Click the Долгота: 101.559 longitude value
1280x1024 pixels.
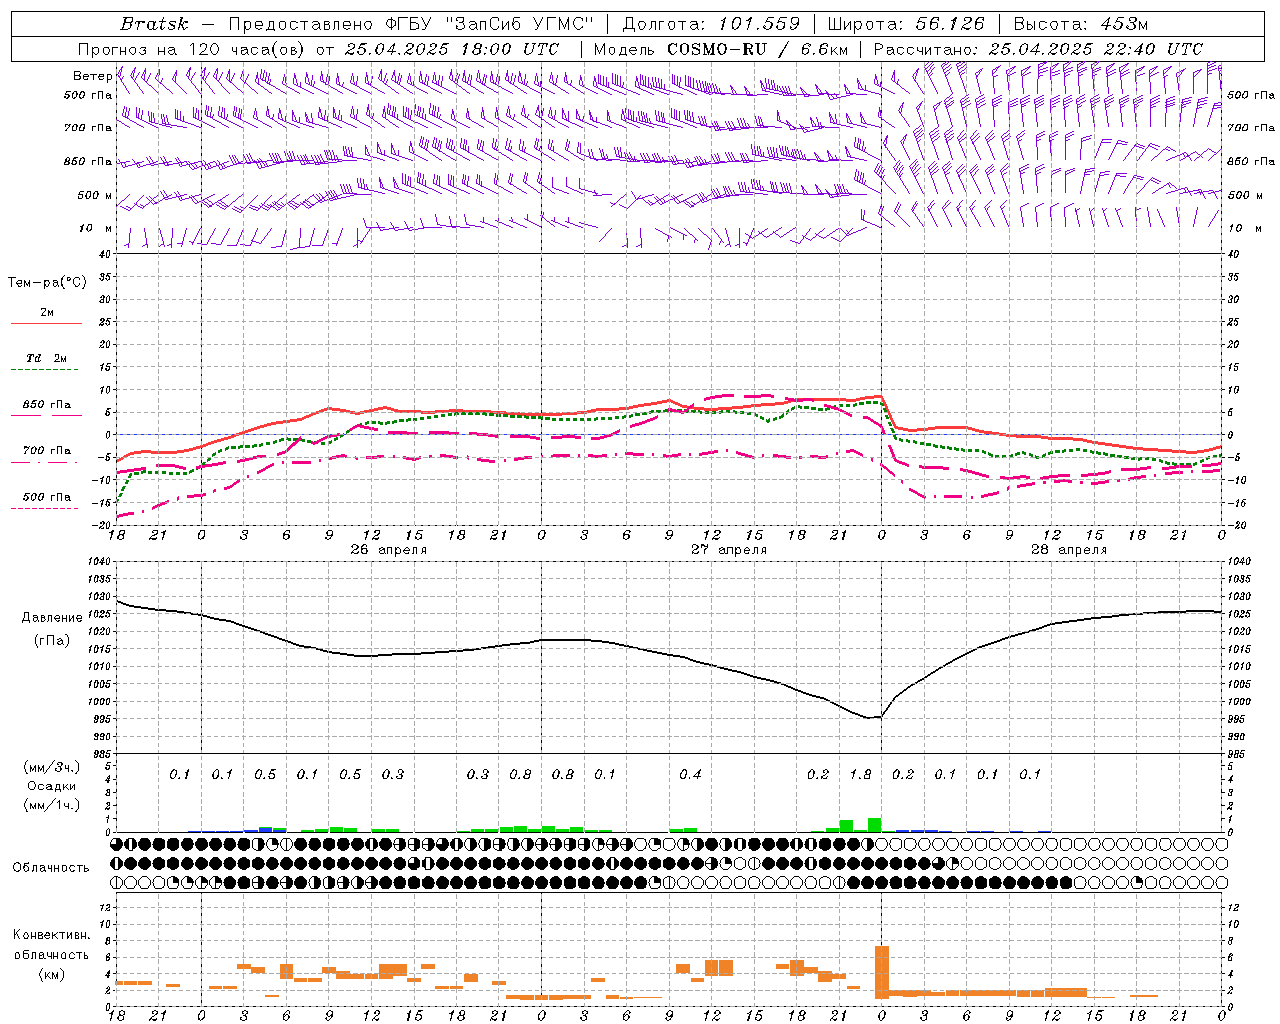pyautogui.click(x=711, y=24)
